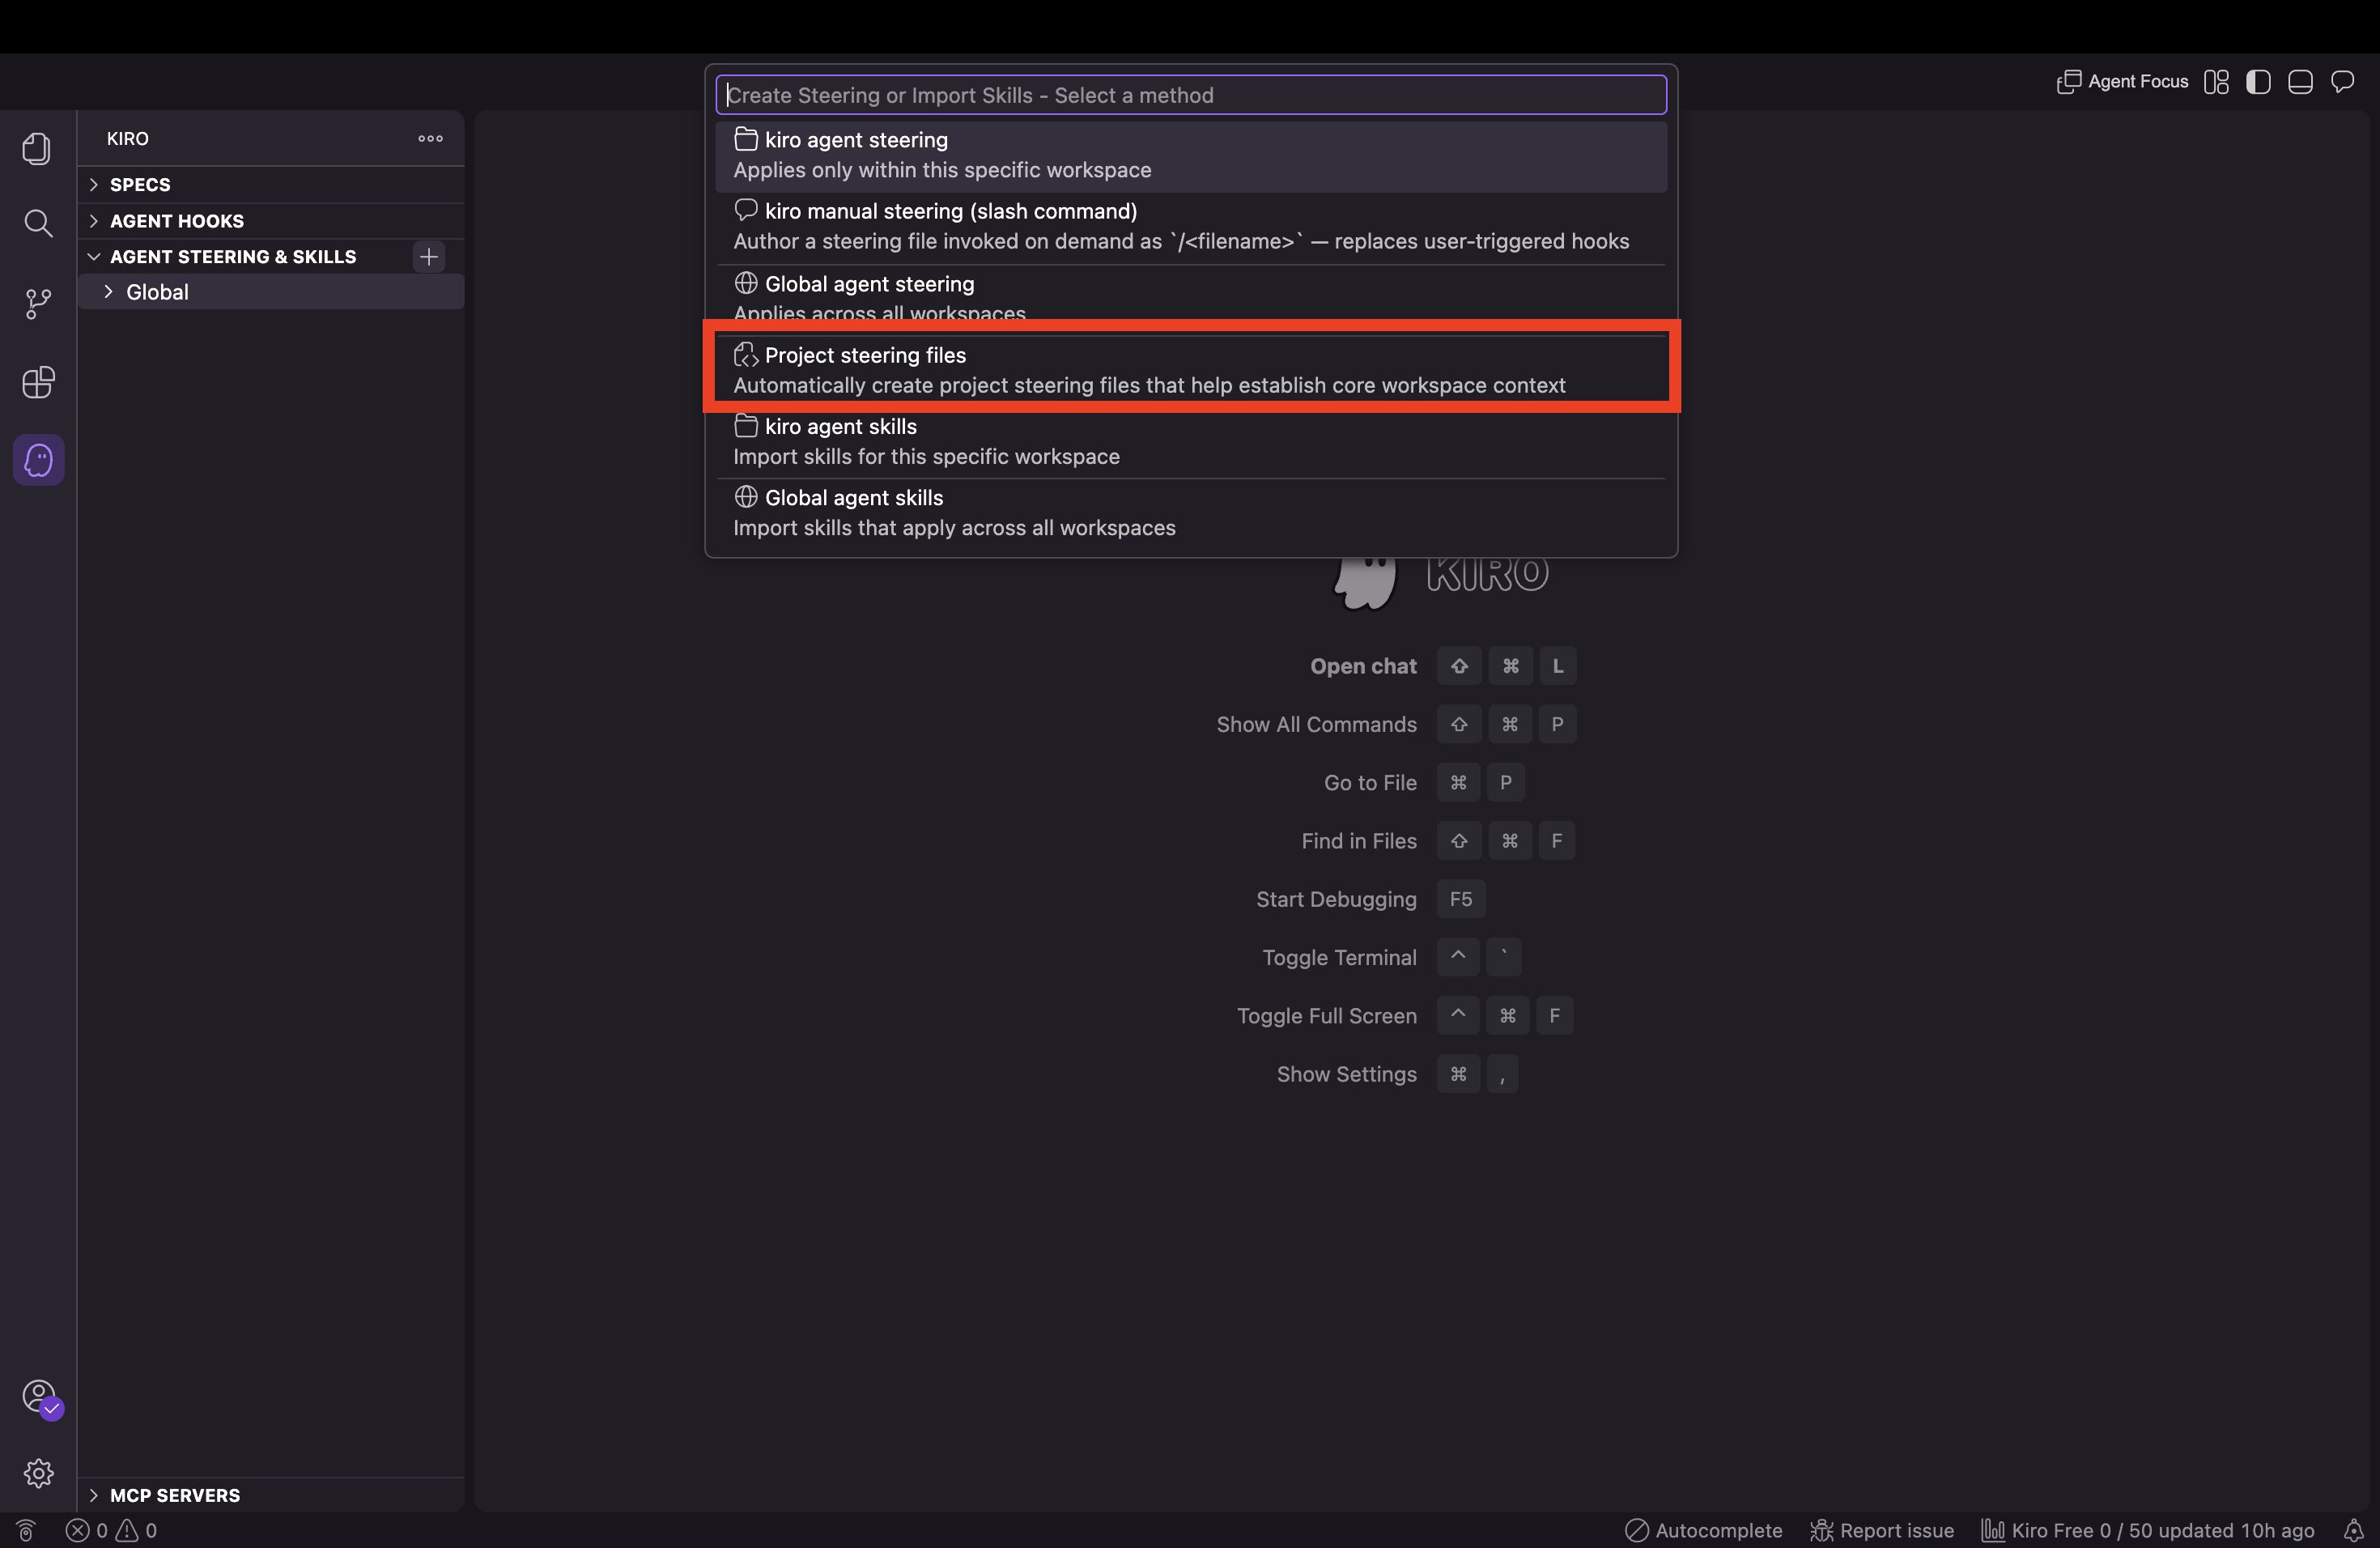
Task: Open the Manage gear icon
Action: [x=38, y=1473]
